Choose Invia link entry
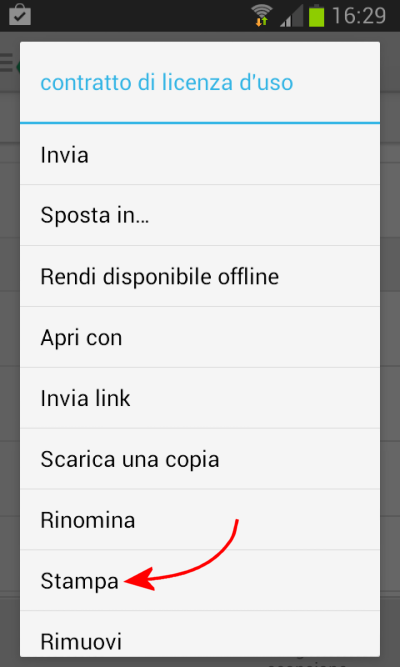Viewport: 400px width, 667px height. (x=200, y=398)
